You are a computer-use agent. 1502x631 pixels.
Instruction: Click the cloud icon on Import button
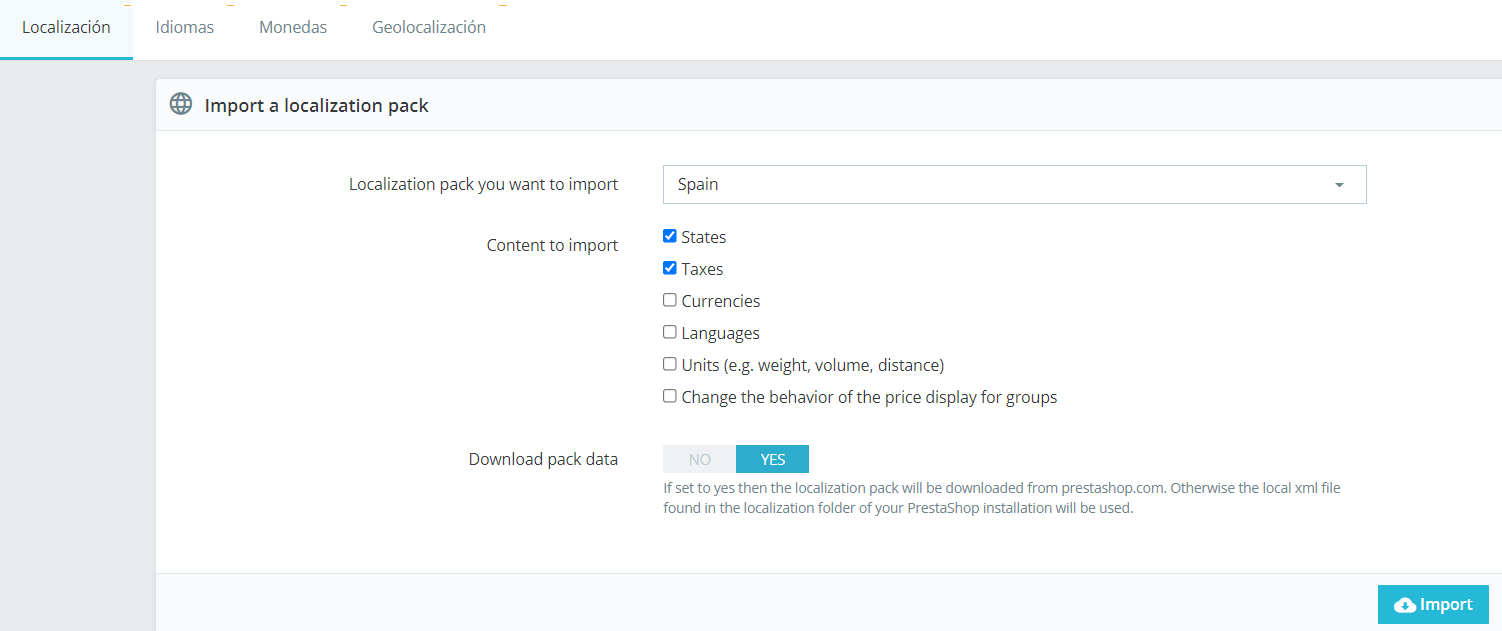click(x=1404, y=605)
